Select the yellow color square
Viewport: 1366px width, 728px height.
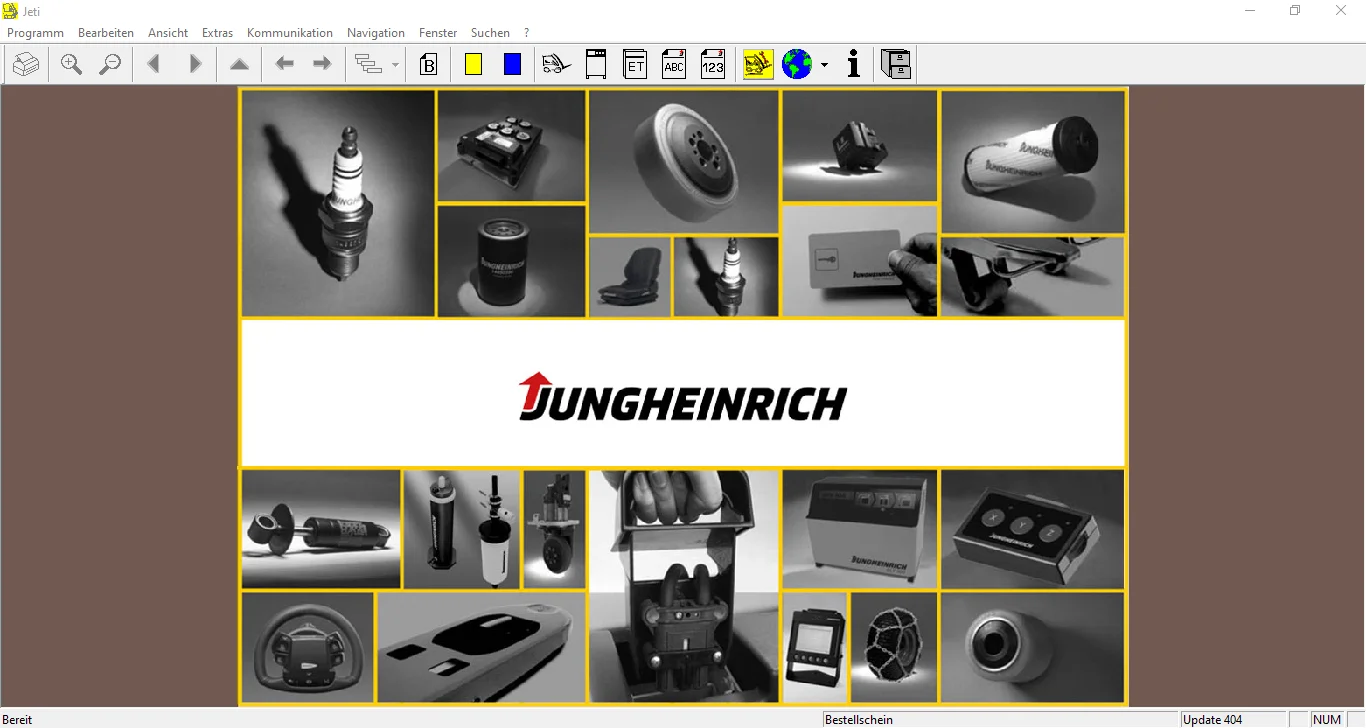473,63
